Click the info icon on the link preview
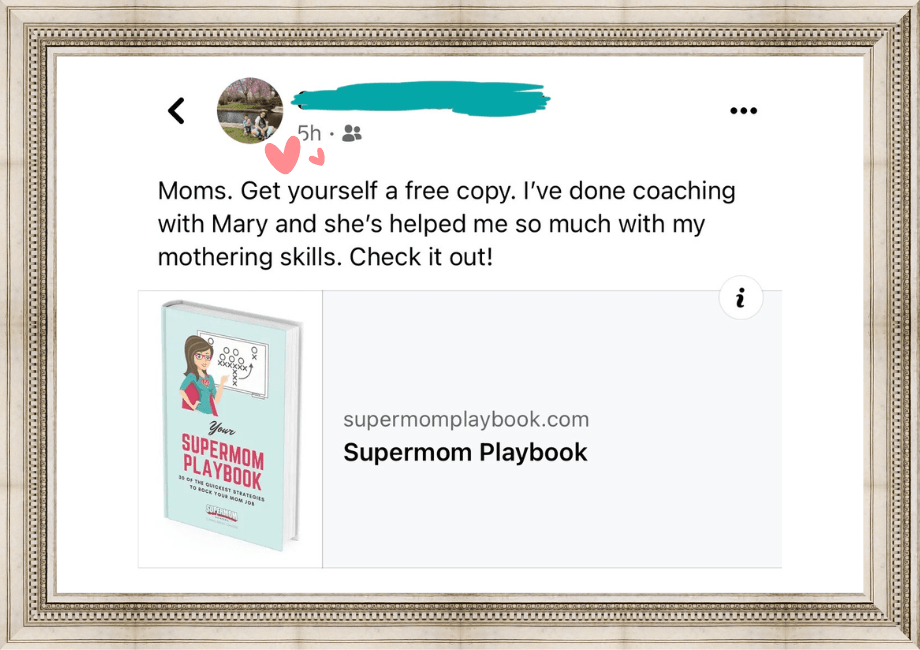 click(741, 297)
